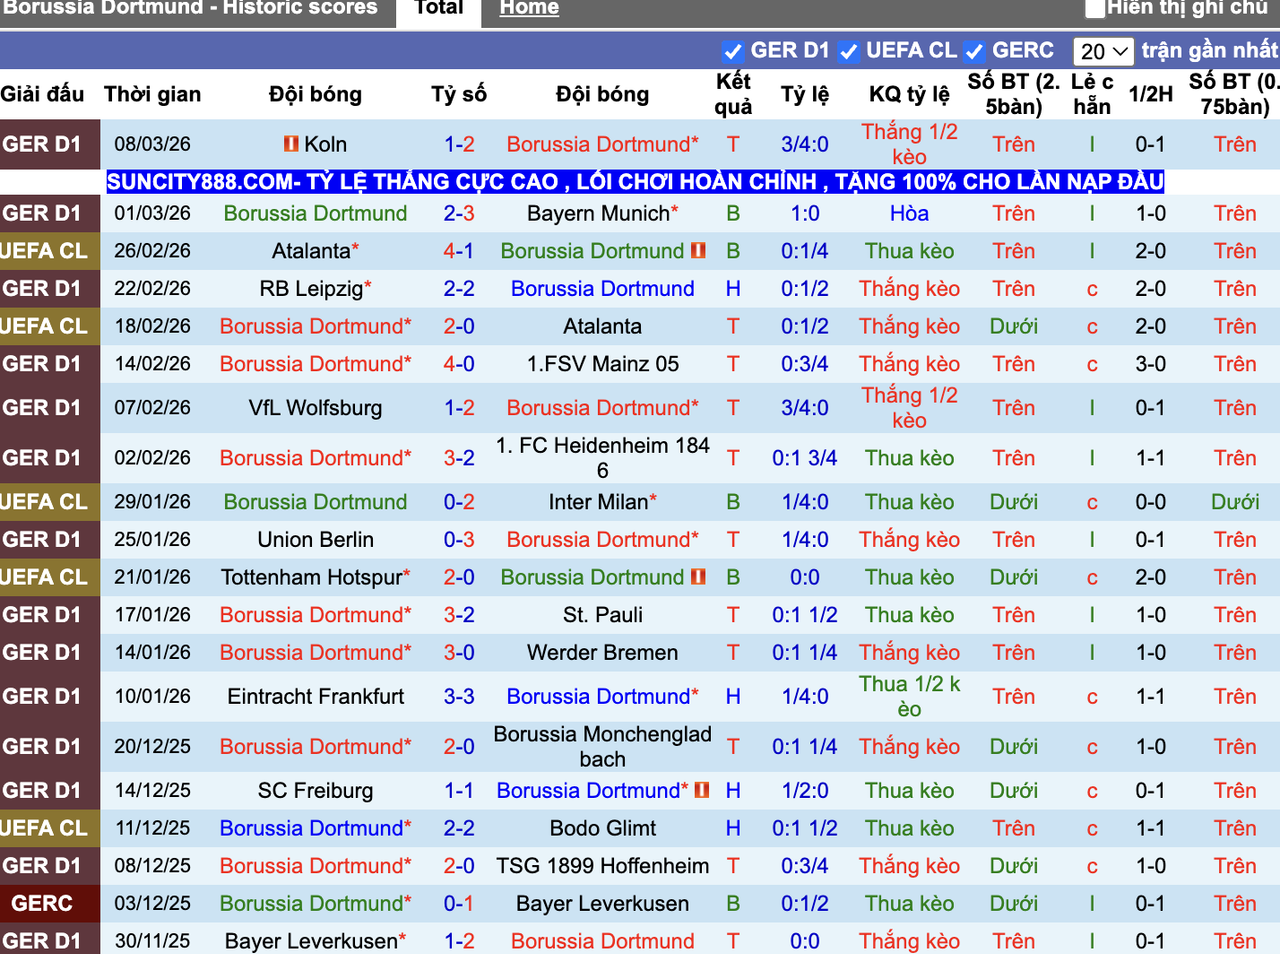Select the SC Freiburg team name
This screenshot has width=1280, height=954.
point(316,790)
